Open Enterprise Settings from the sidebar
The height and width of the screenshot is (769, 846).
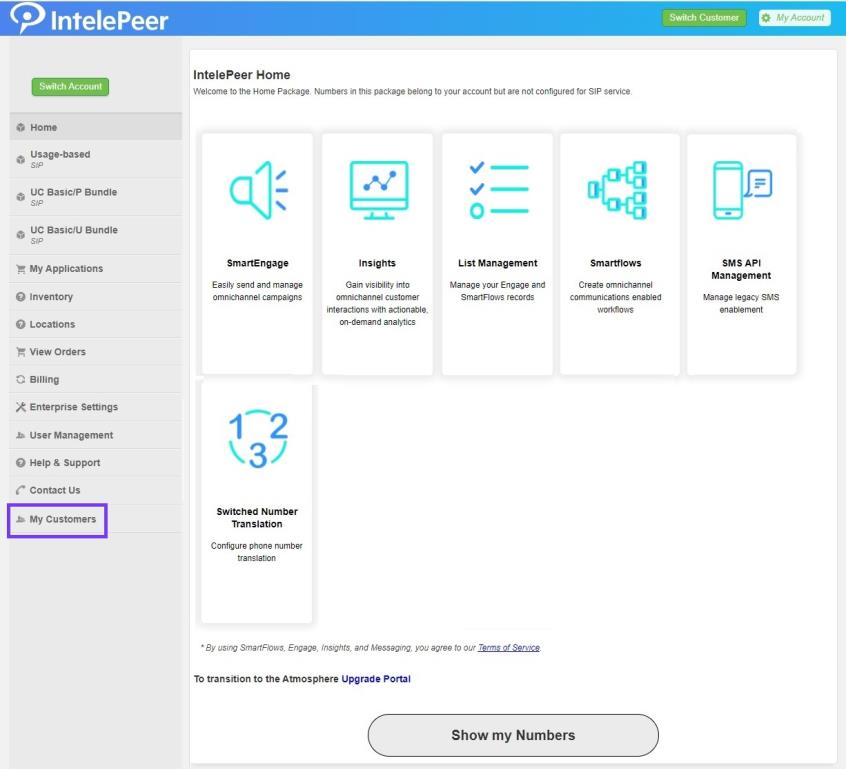tap(95, 407)
